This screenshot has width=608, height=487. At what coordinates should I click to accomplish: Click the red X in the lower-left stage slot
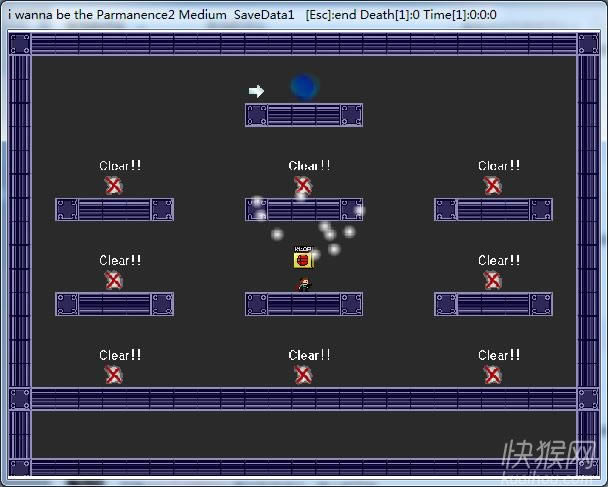pos(114,374)
